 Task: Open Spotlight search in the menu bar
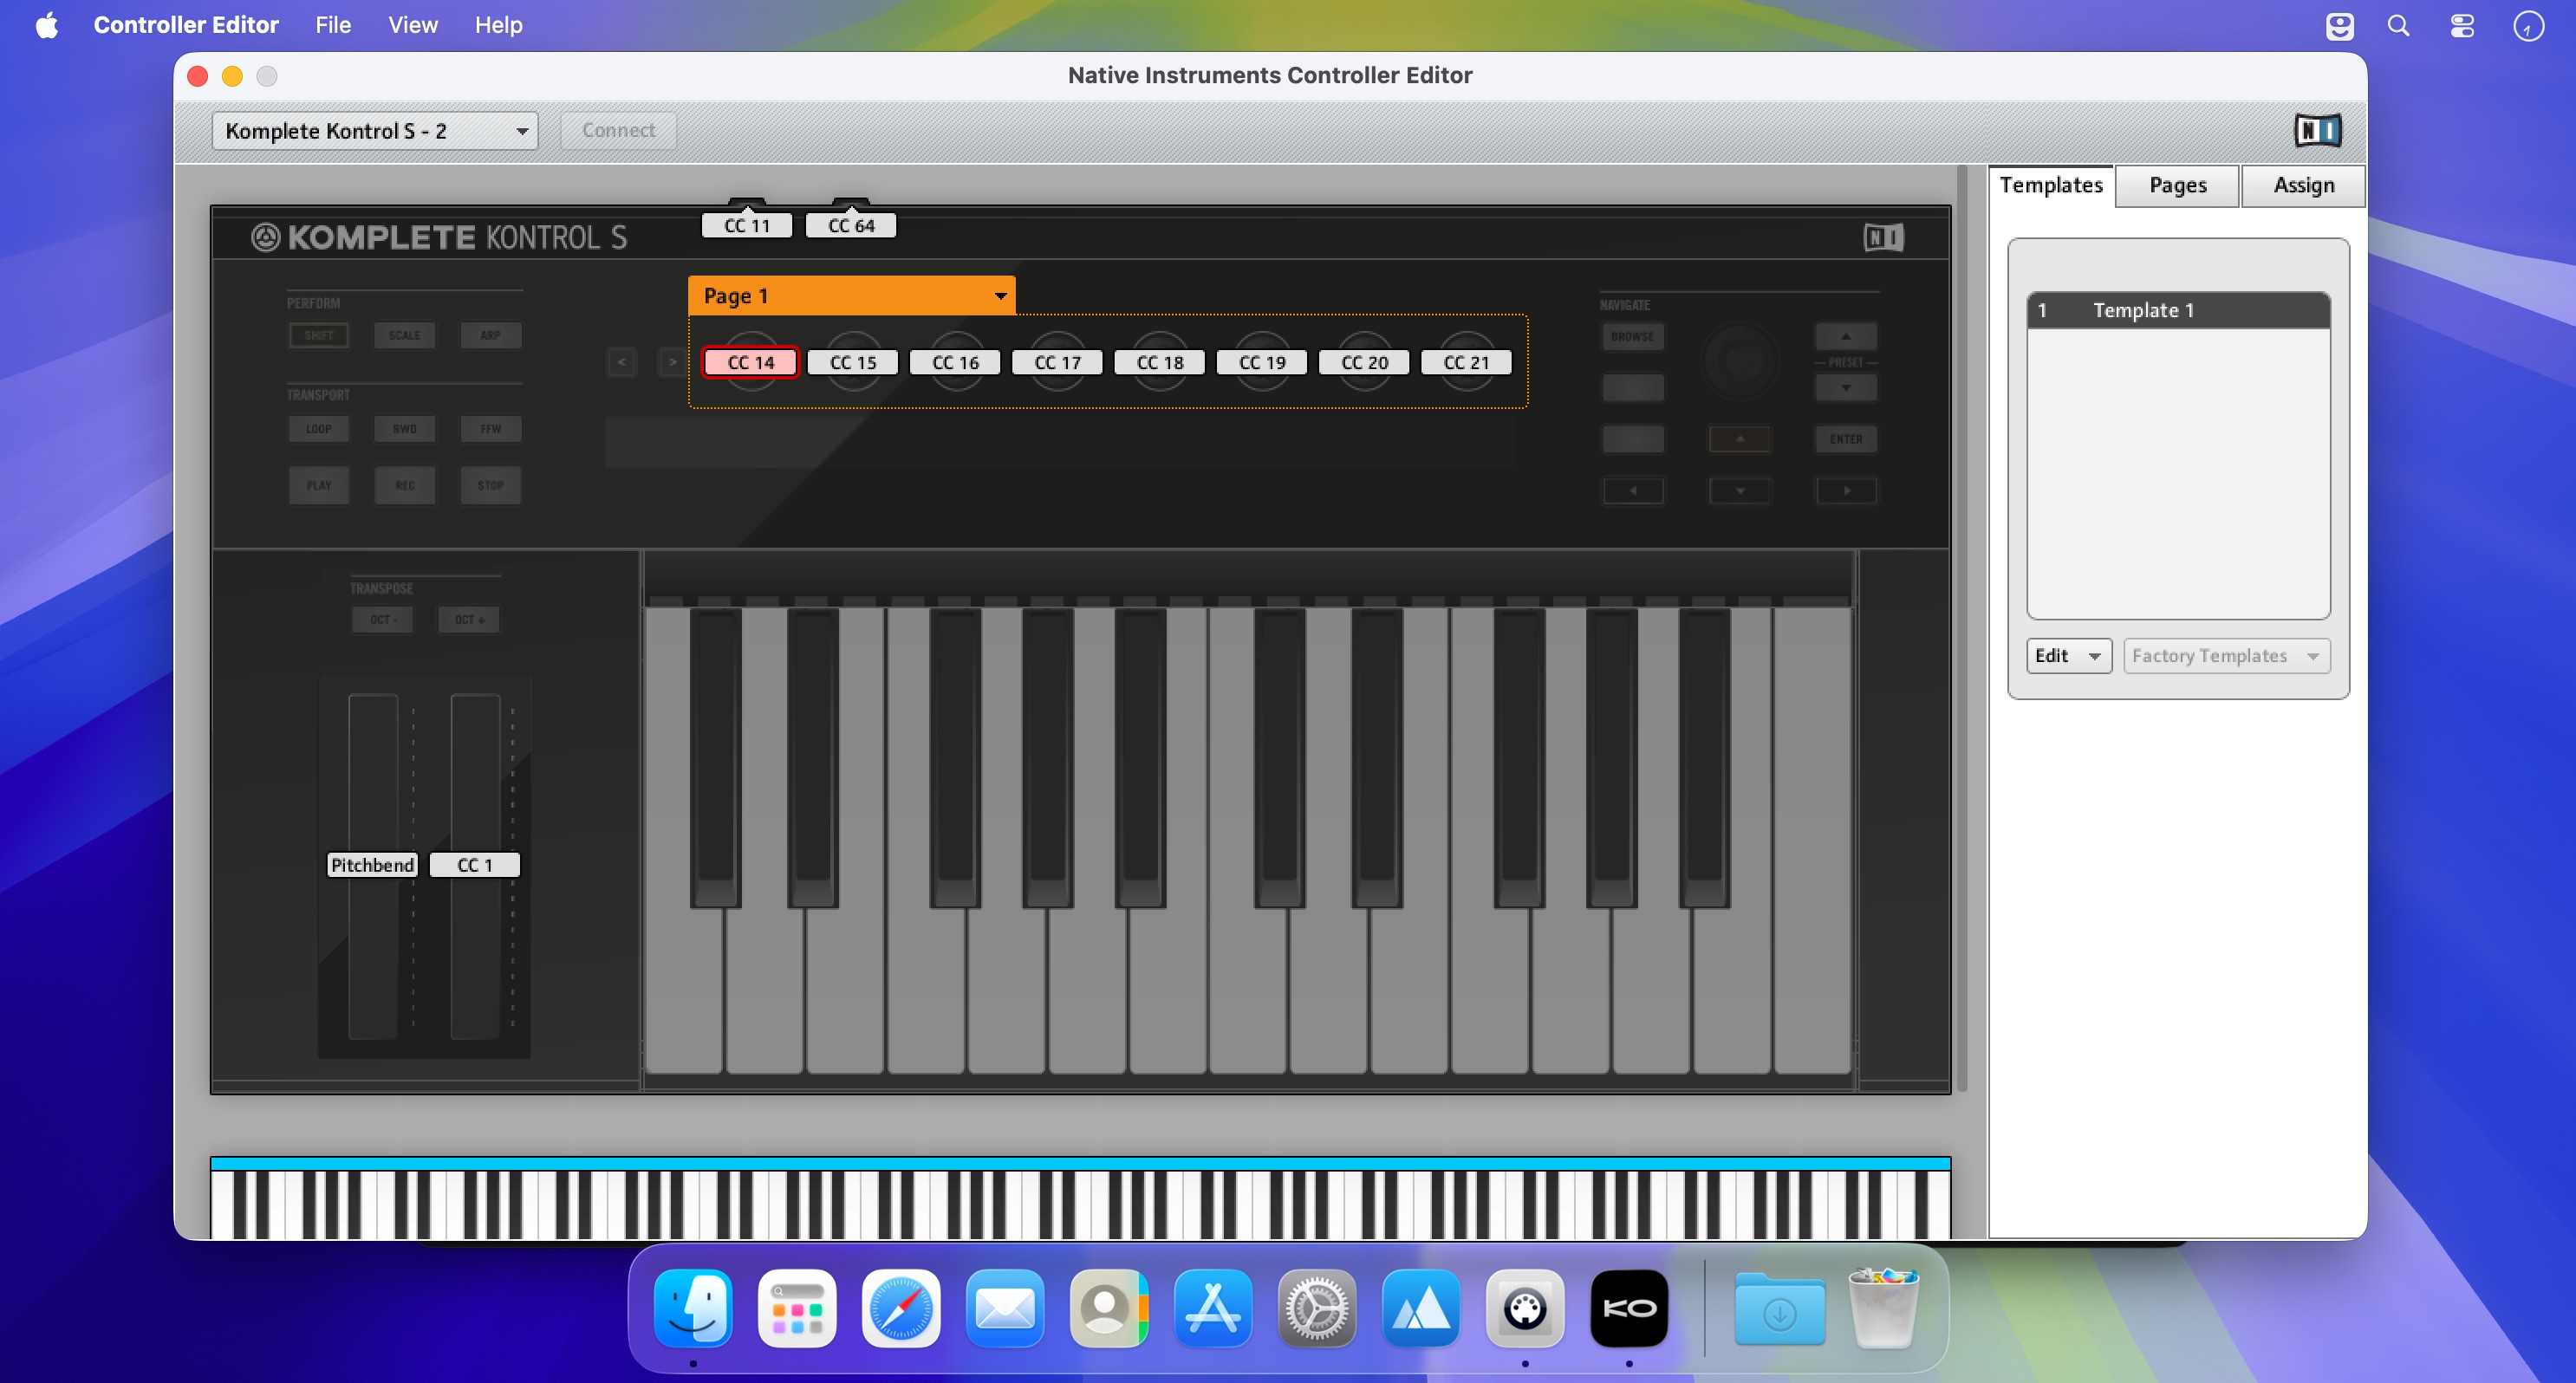[x=2399, y=25]
